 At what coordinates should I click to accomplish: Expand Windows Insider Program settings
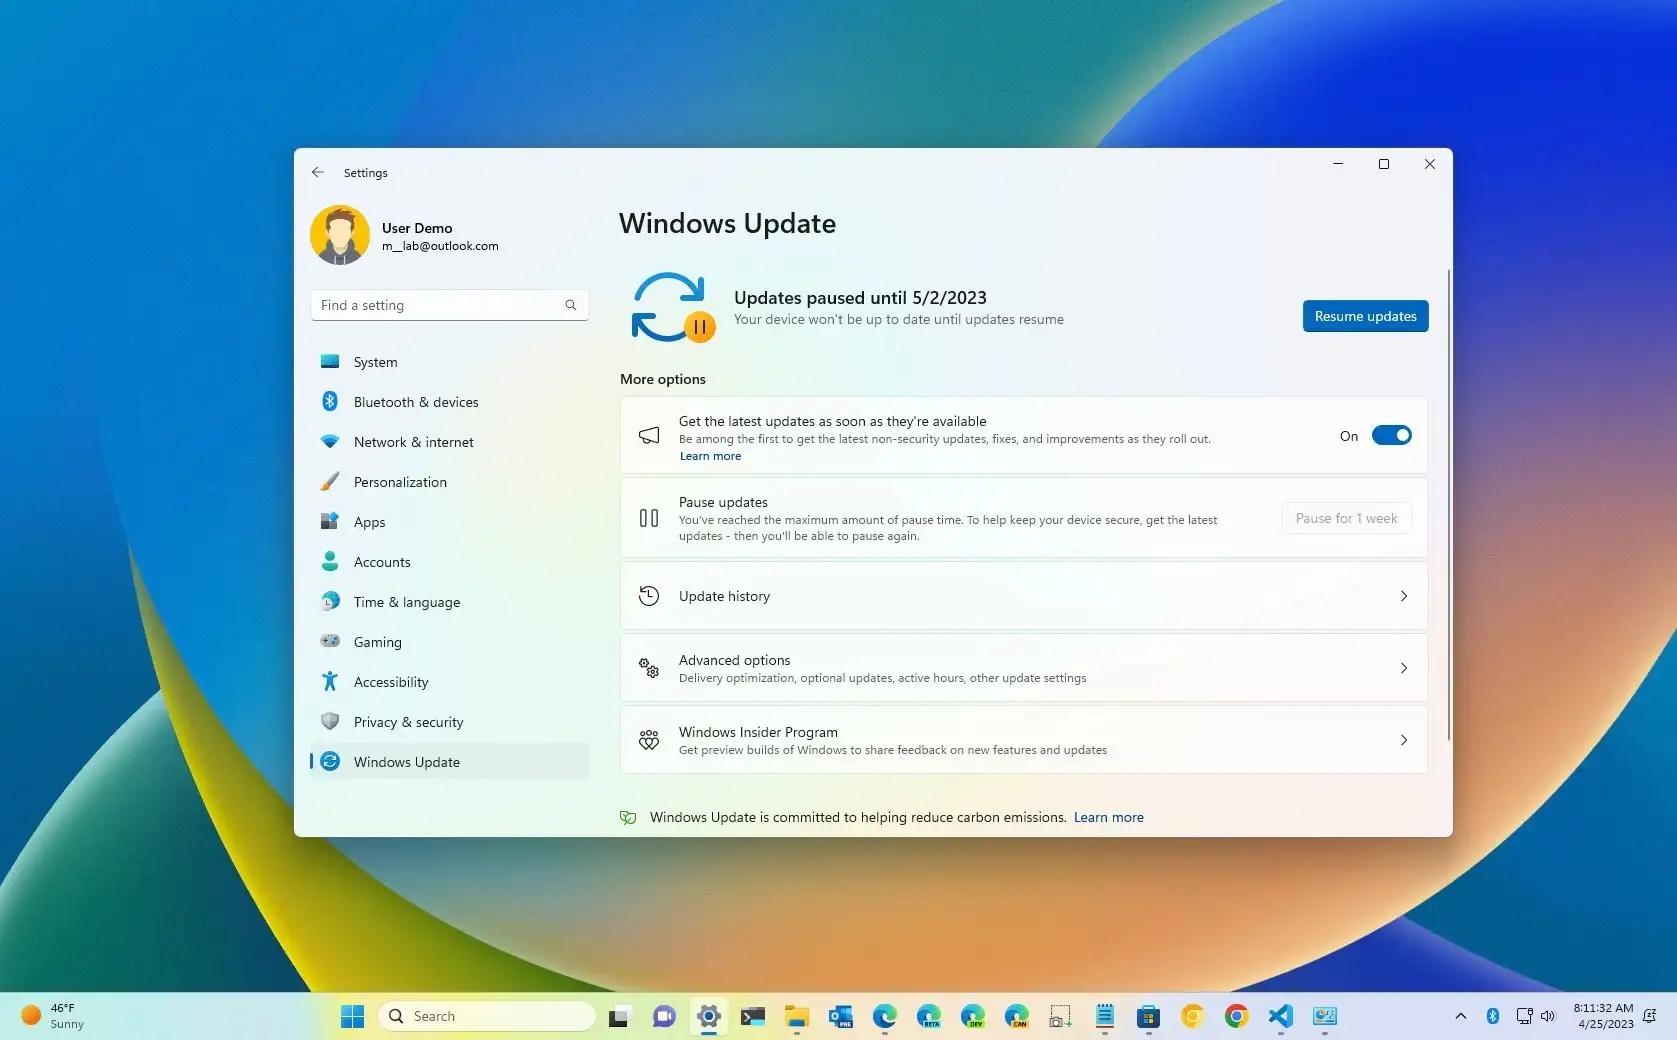click(x=1404, y=740)
